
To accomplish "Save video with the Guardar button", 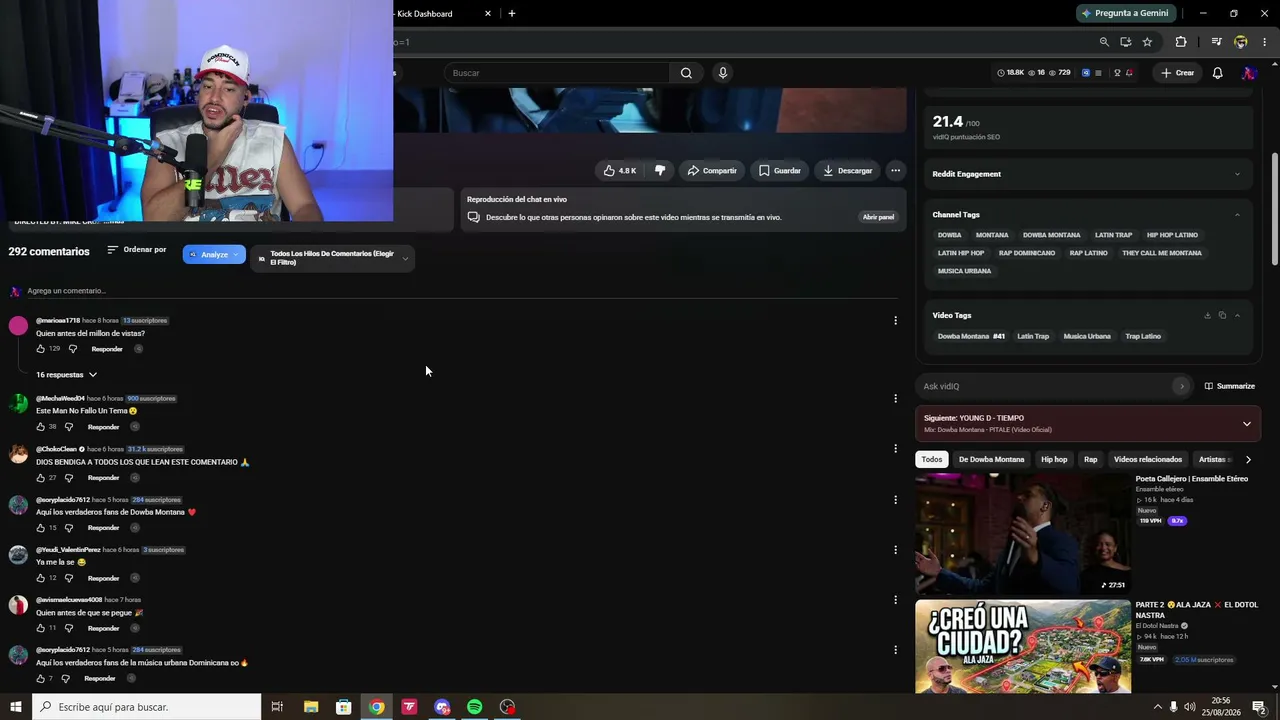I will point(779,171).
